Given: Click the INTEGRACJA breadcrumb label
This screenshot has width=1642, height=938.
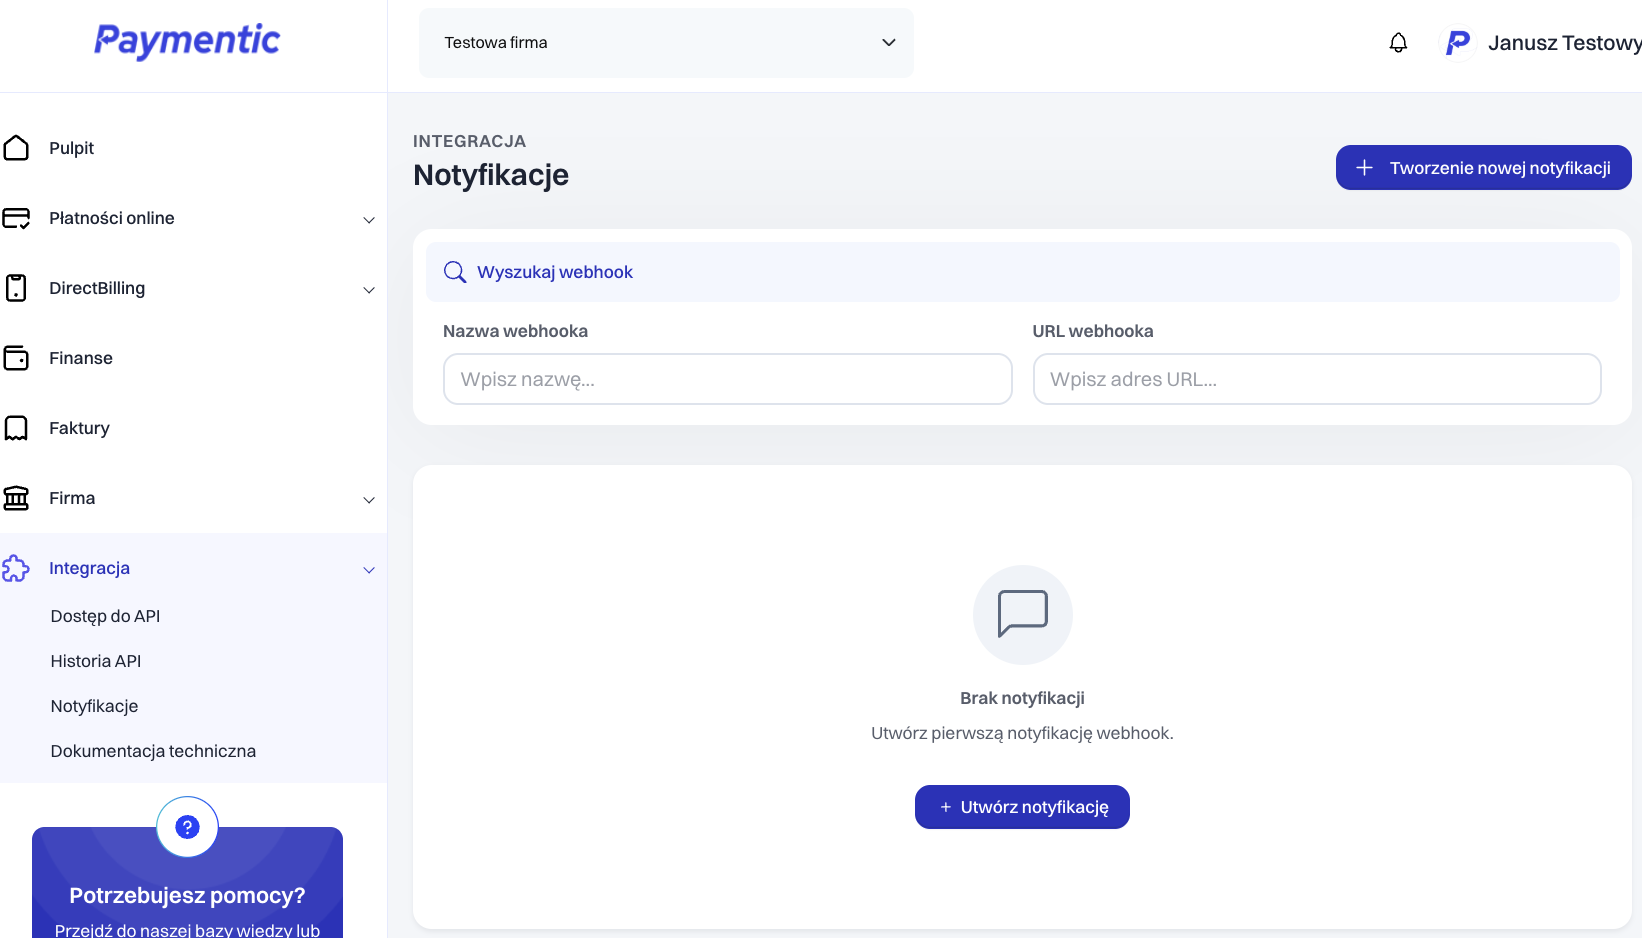Looking at the screenshot, I should pos(469,141).
